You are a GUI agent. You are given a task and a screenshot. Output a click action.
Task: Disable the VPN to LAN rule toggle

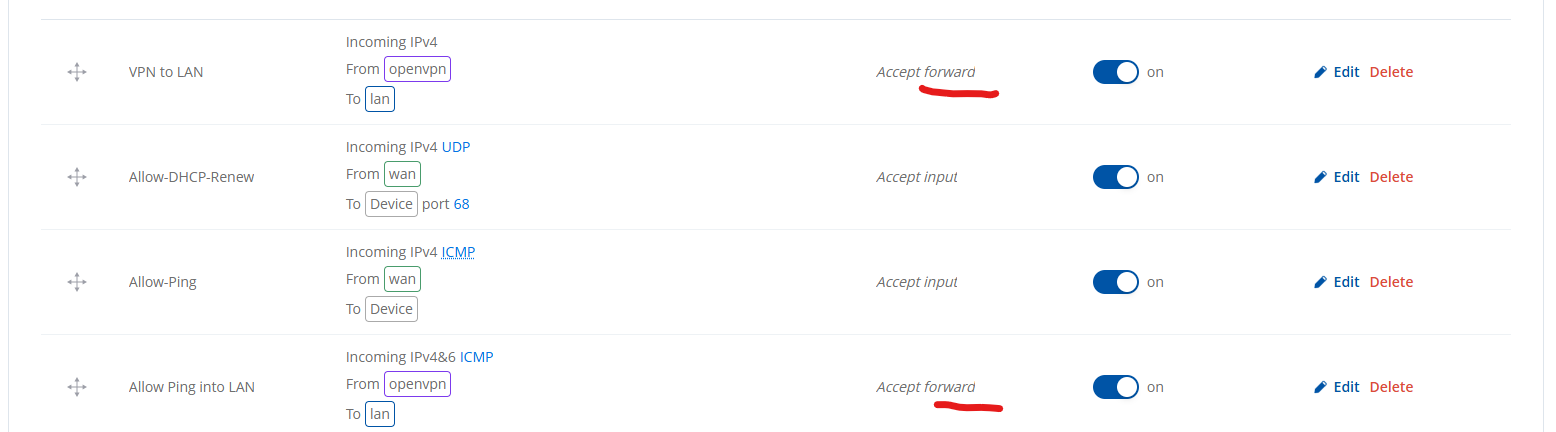(1116, 72)
